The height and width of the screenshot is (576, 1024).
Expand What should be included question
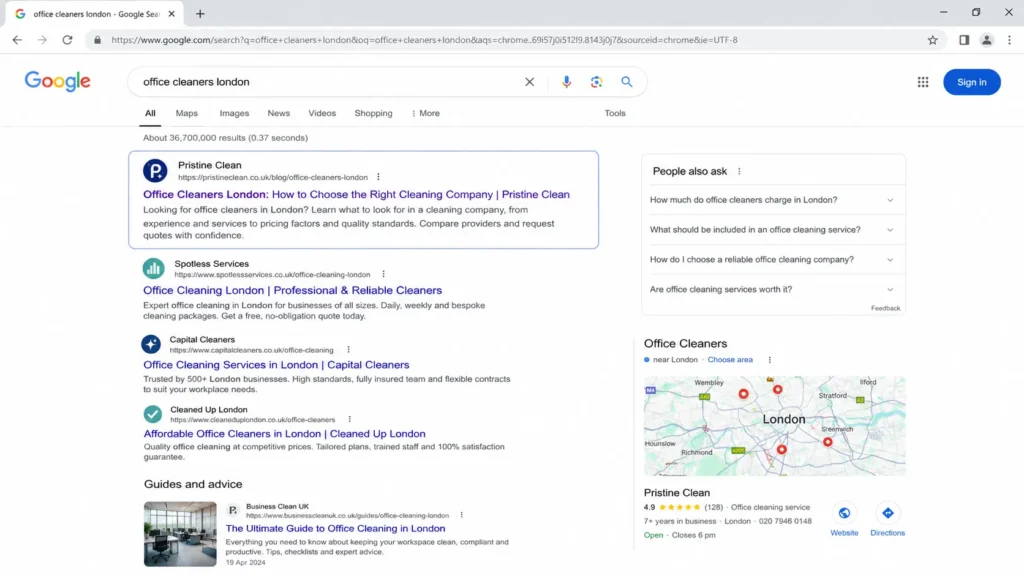point(773,230)
